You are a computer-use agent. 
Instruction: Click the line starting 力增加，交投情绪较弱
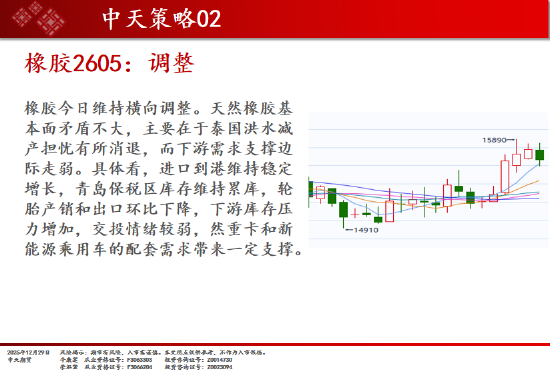(x=159, y=229)
